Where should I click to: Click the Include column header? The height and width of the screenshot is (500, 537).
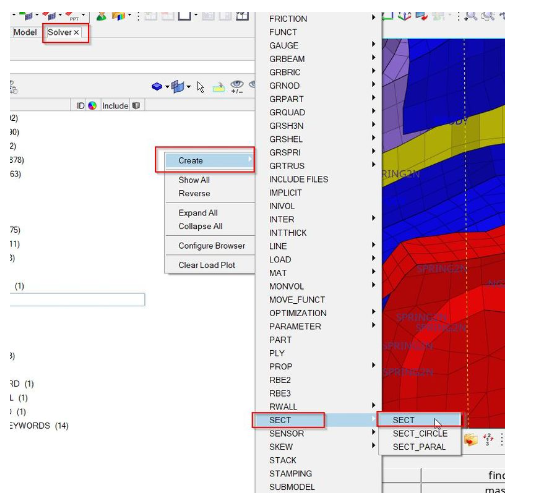click(115, 106)
